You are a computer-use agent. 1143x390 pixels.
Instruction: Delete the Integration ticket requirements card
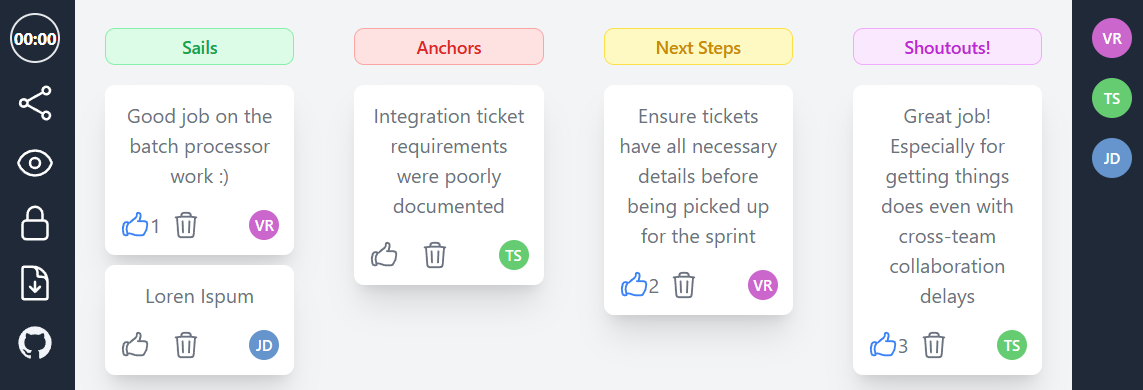pos(435,255)
